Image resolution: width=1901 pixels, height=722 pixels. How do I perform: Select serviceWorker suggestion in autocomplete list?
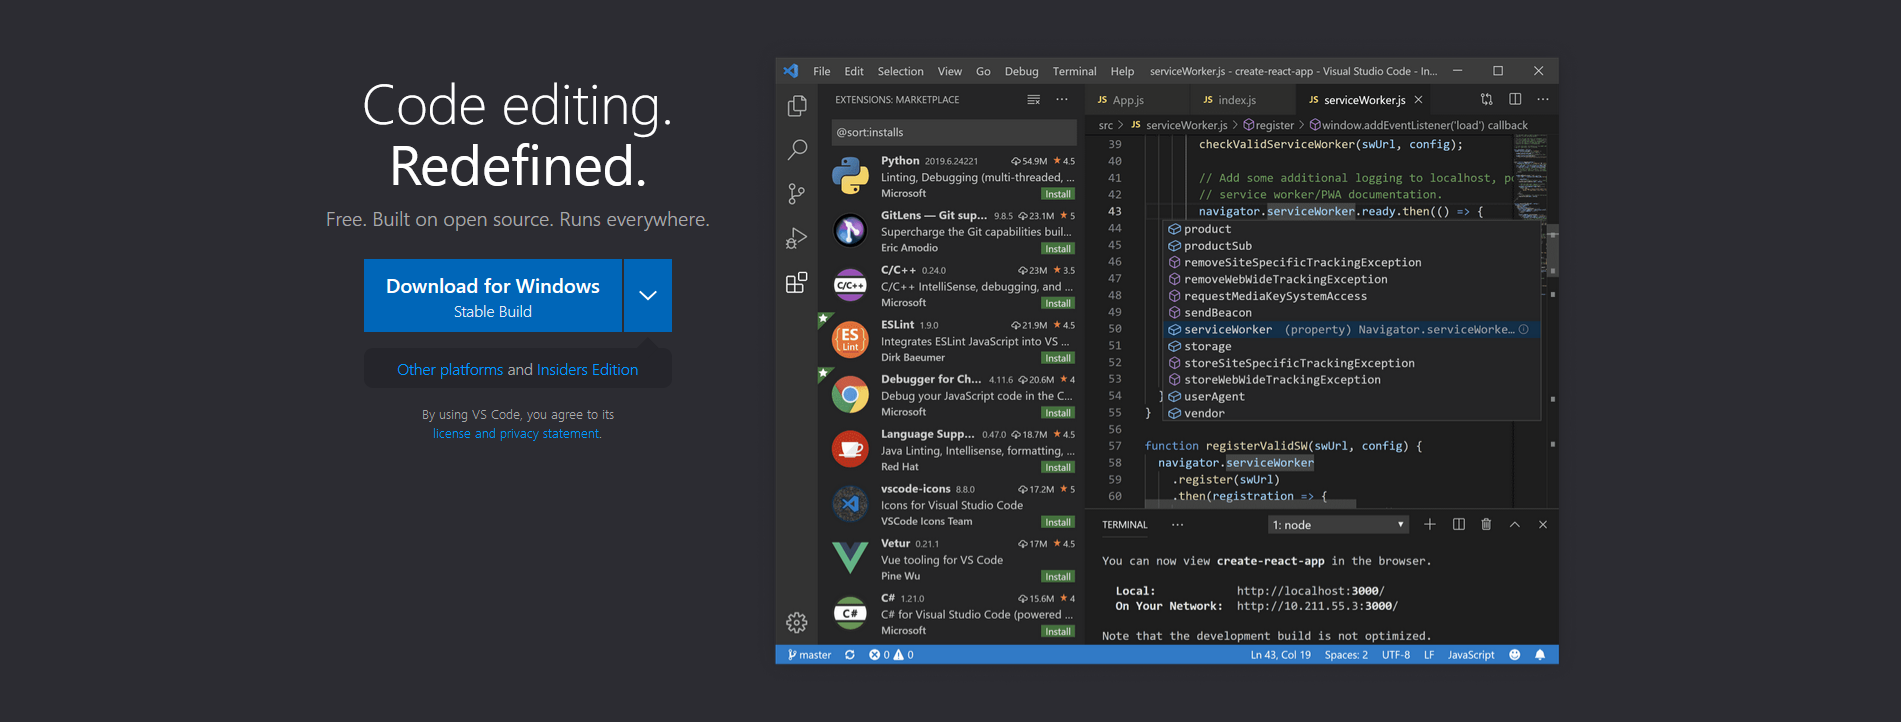point(1350,329)
